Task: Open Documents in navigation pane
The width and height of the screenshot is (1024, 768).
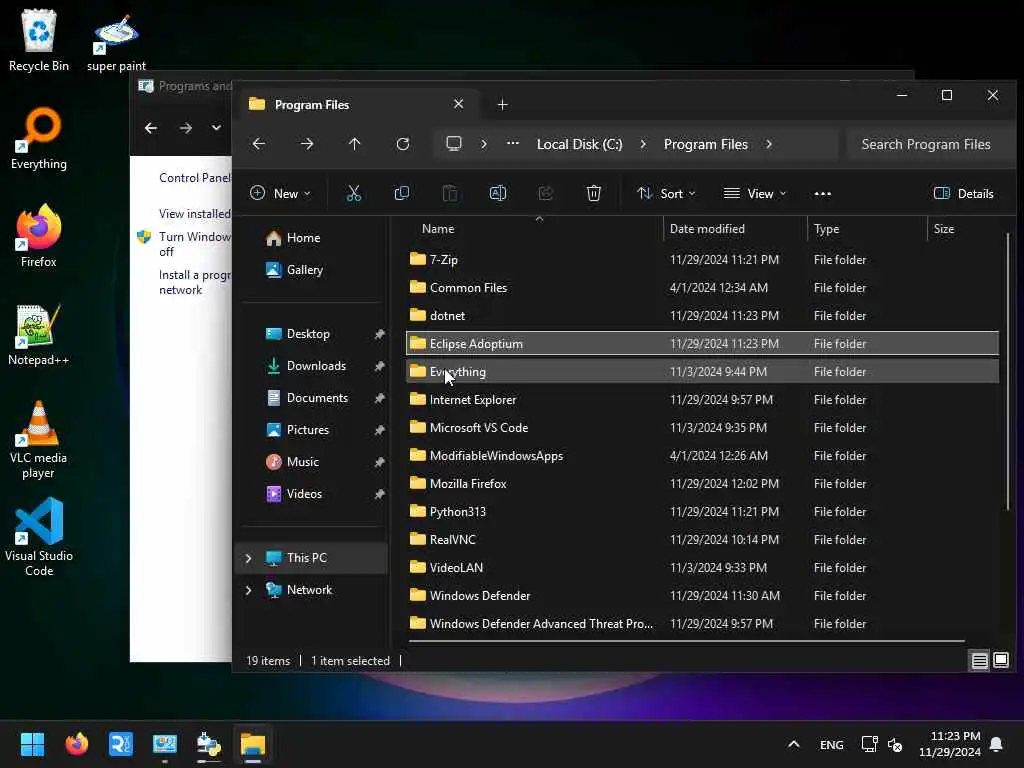Action: point(317,398)
